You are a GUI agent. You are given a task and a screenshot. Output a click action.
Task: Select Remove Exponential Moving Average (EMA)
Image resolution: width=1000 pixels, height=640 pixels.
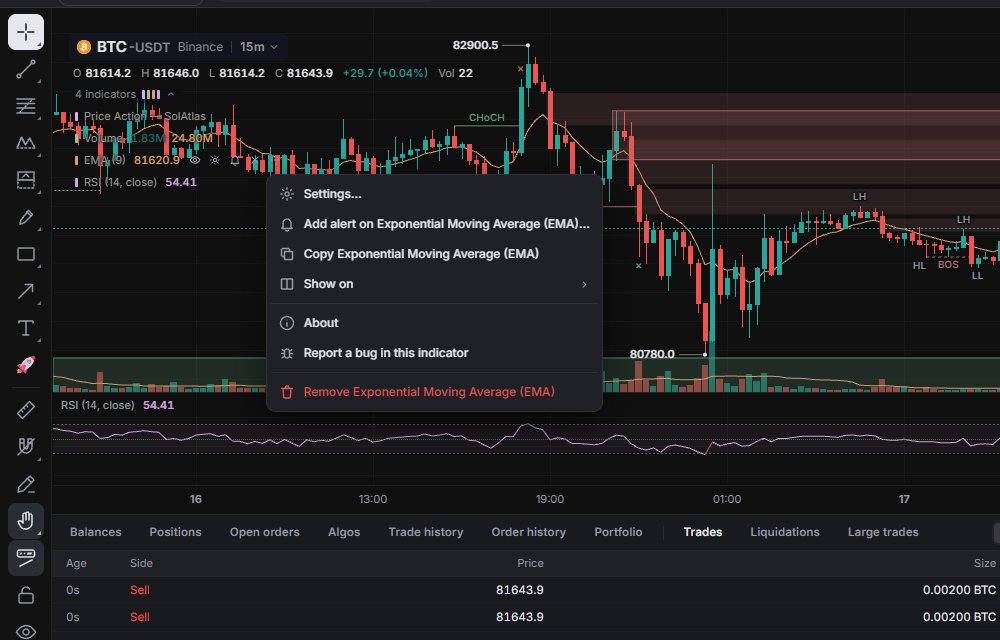click(x=434, y=391)
